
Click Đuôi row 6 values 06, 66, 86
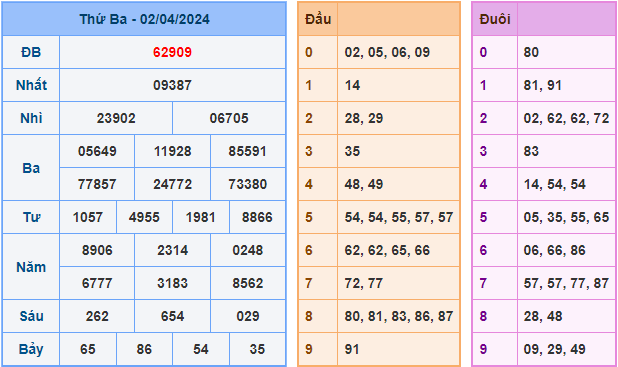[555, 250]
